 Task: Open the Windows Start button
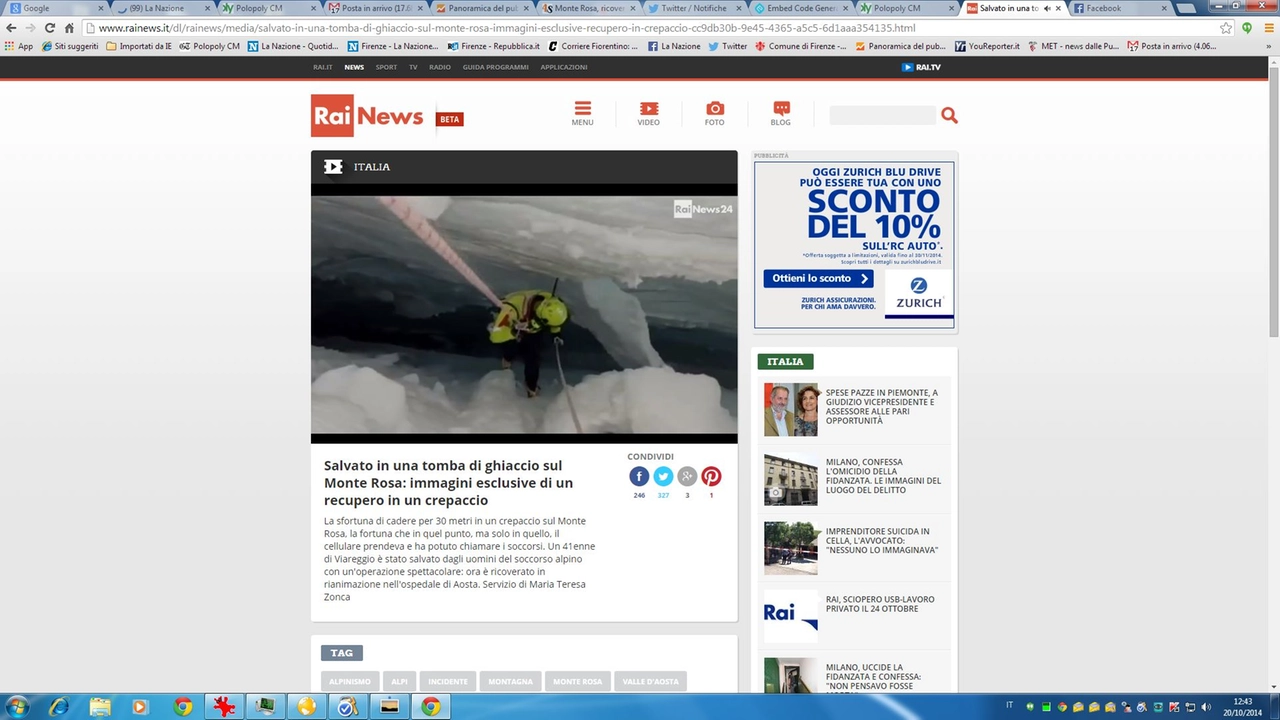[x=18, y=706]
